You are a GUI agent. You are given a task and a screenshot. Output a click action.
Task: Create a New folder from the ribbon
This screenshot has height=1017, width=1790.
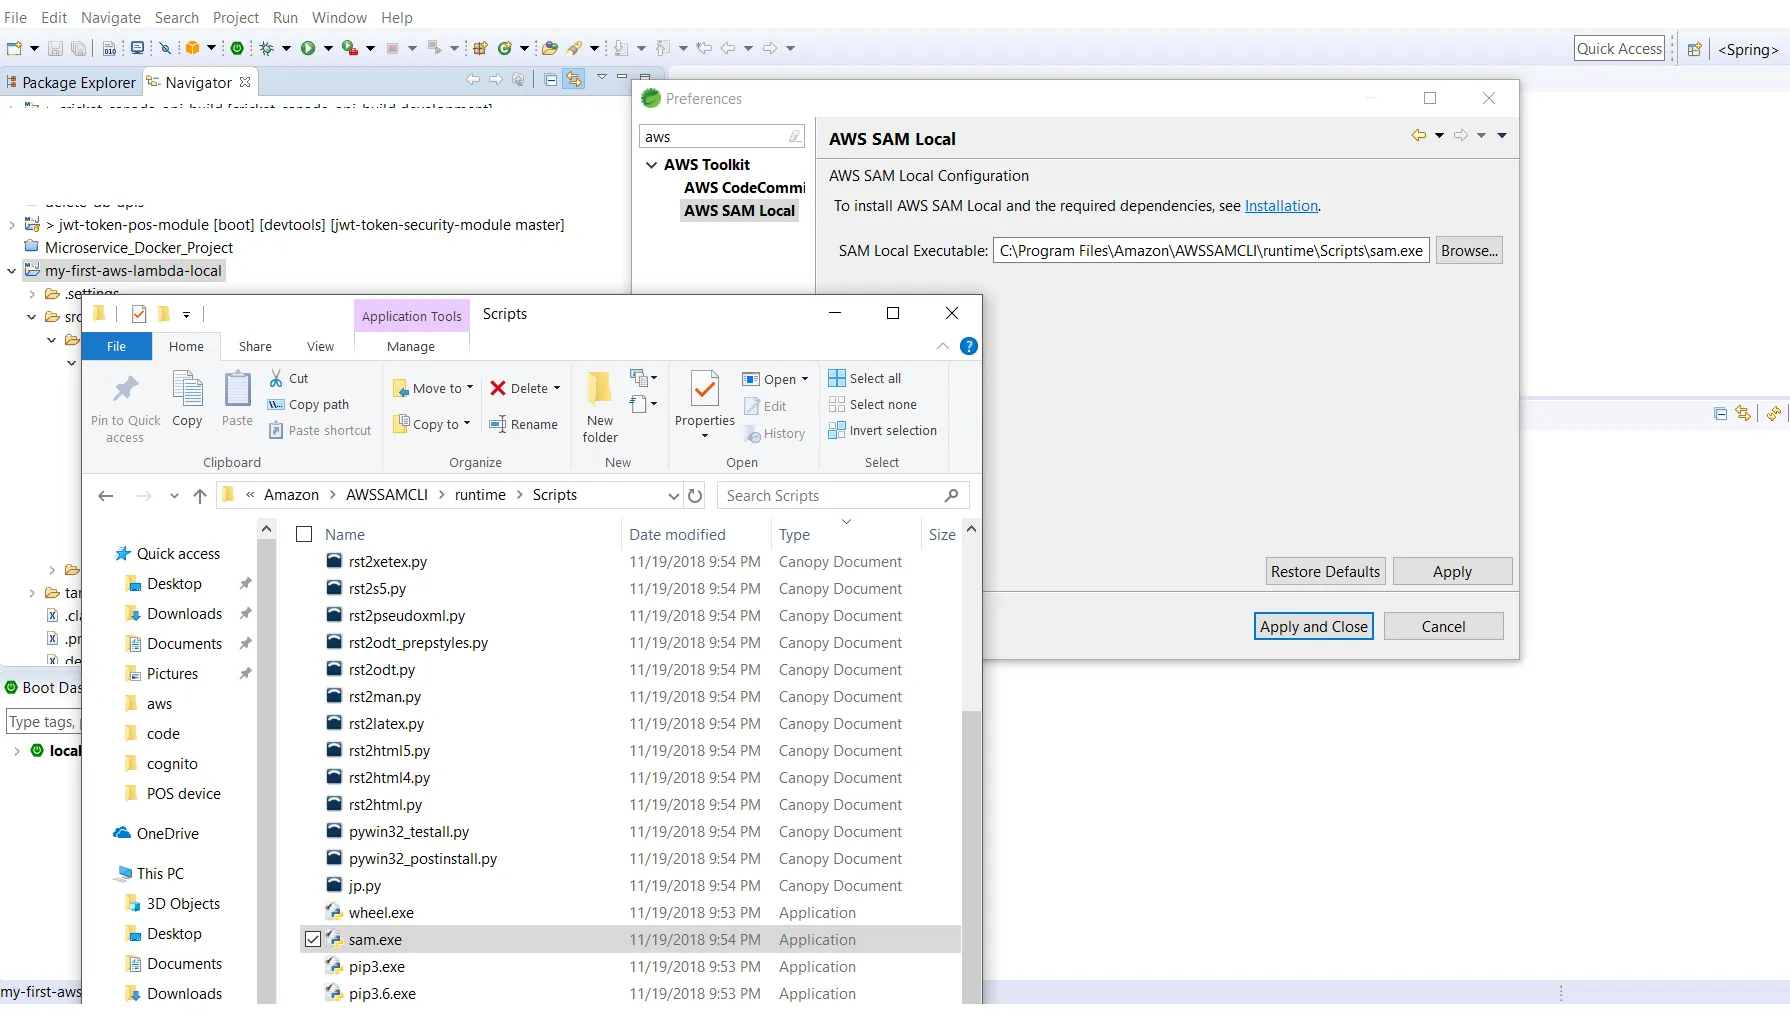pos(600,407)
